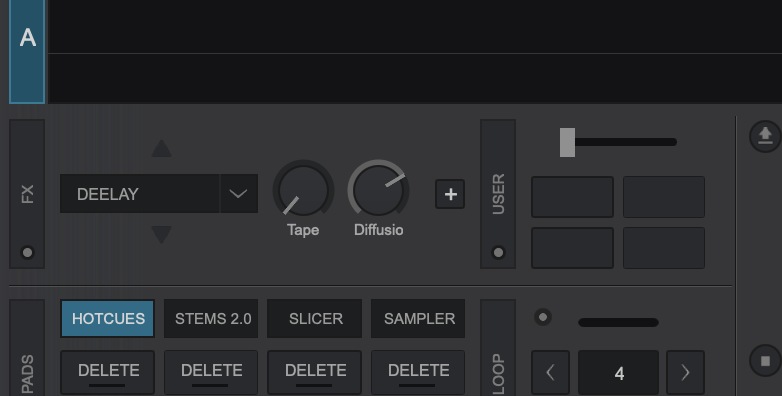
Task: Toggle the loop enable dot
Action: point(543,317)
